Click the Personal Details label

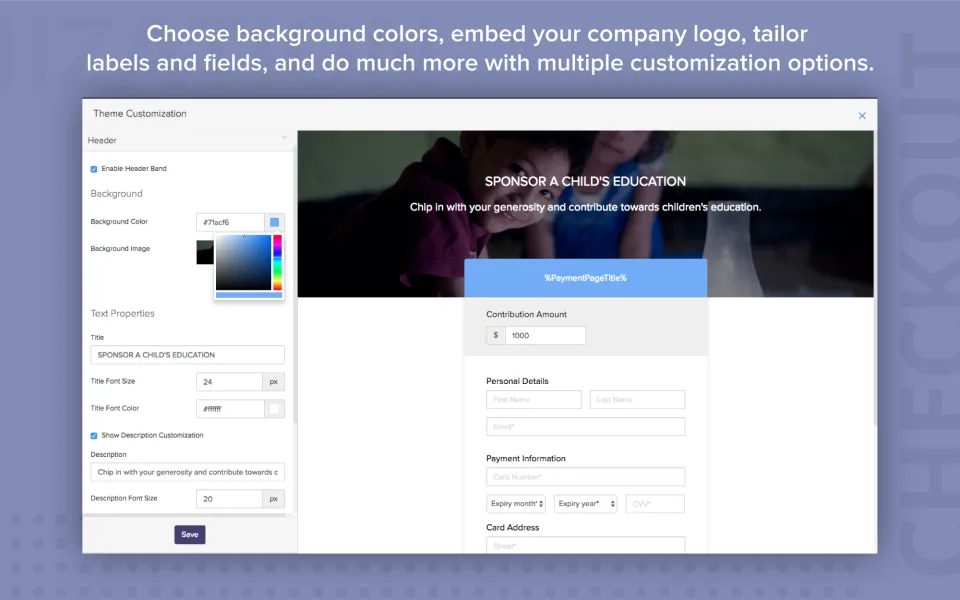point(517,381)
